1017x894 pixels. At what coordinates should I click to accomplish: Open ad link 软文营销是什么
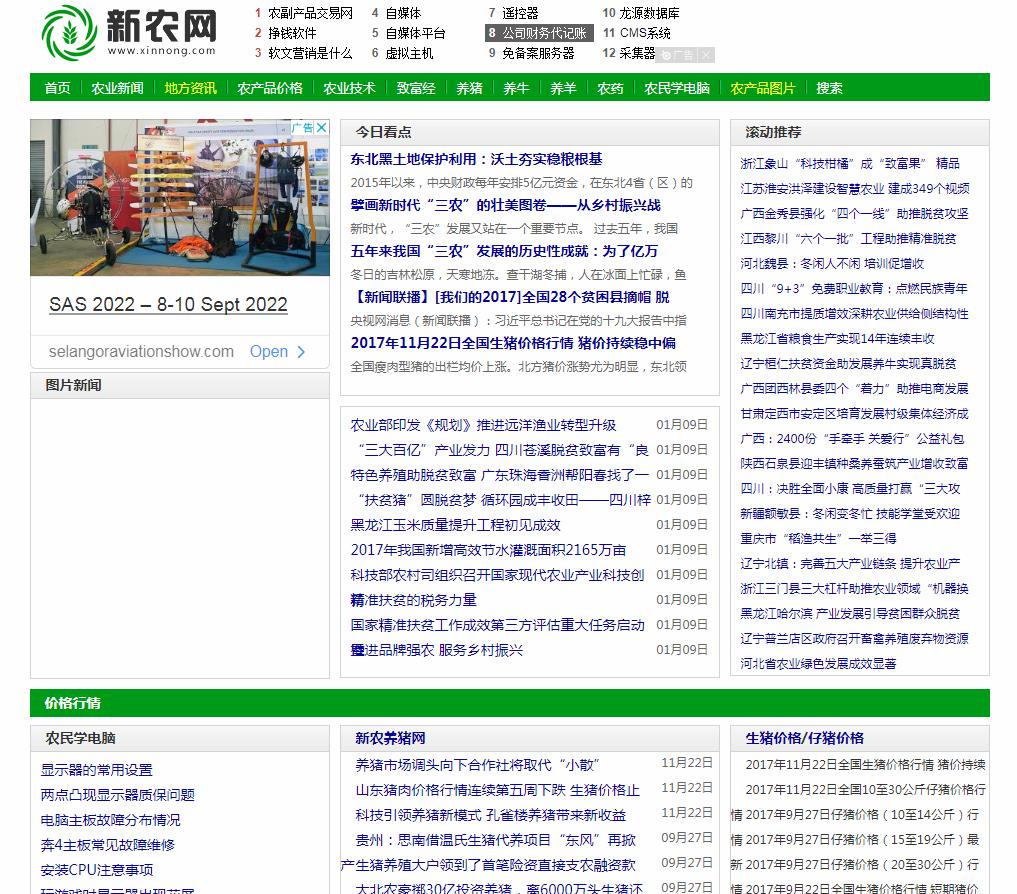(311, 53)
